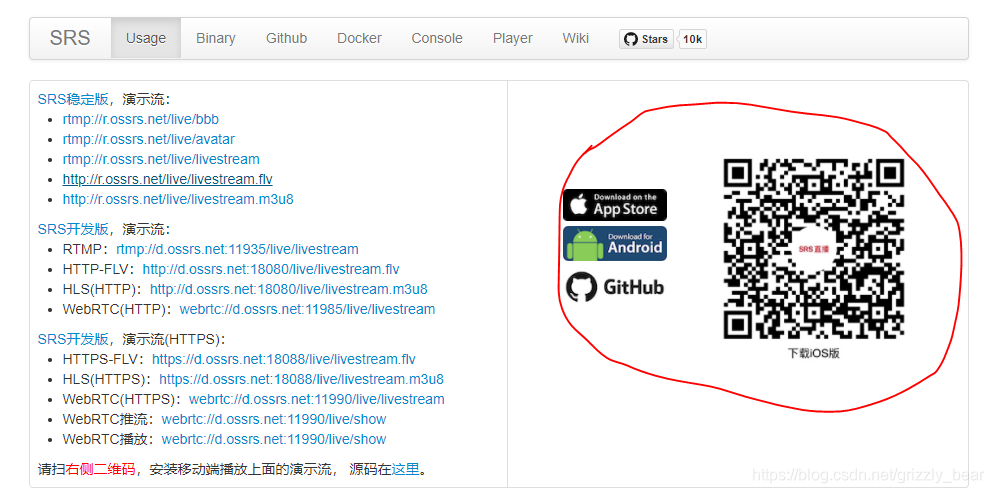
Task: Click the GitHub octocat icon in Stars button
Action: 631,39
